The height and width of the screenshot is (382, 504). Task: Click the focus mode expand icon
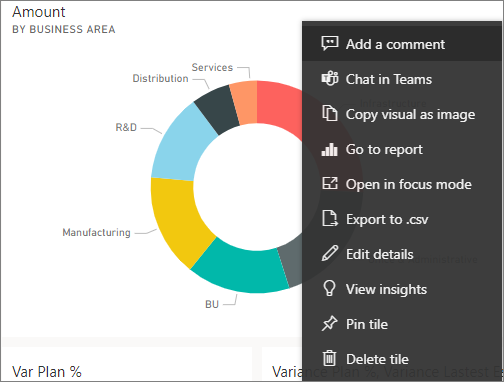[x=330, y=184]
